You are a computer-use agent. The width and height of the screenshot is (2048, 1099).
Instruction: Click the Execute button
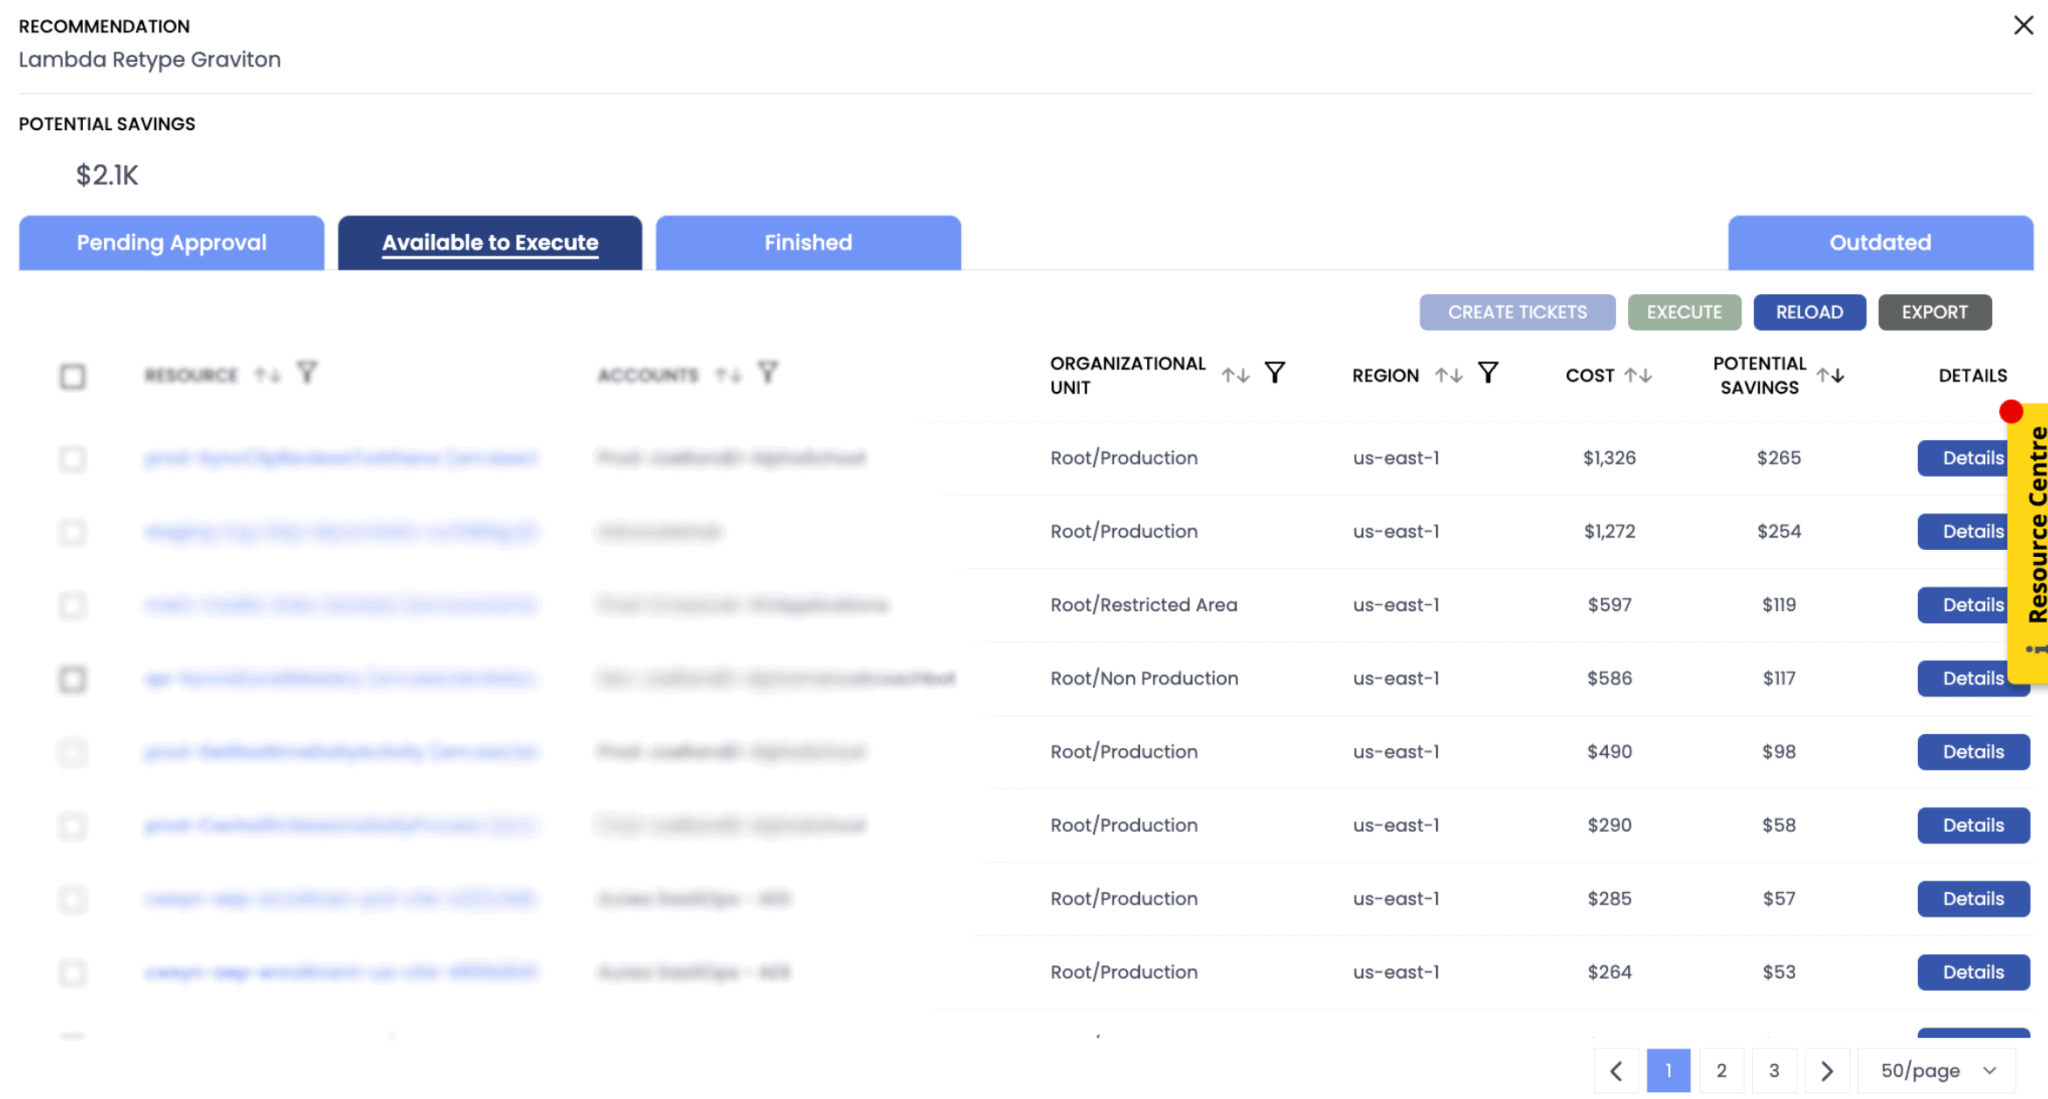1684,312
